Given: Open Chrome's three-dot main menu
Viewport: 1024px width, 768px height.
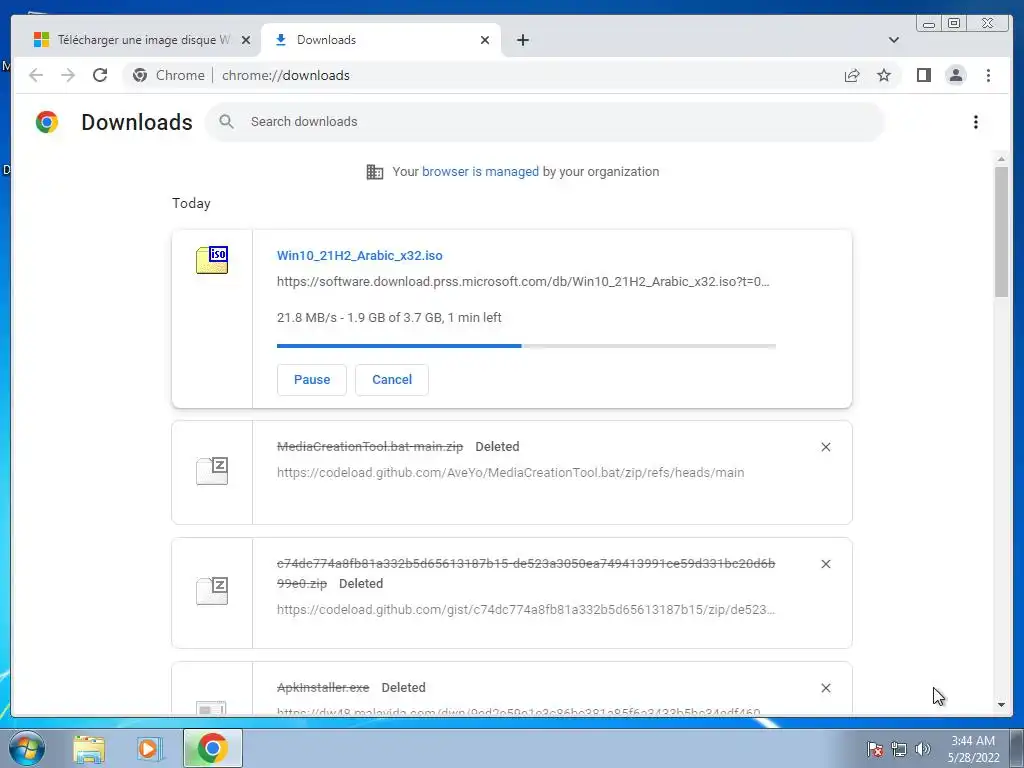Looking at the screenshot, I should (x=988, y=75).
